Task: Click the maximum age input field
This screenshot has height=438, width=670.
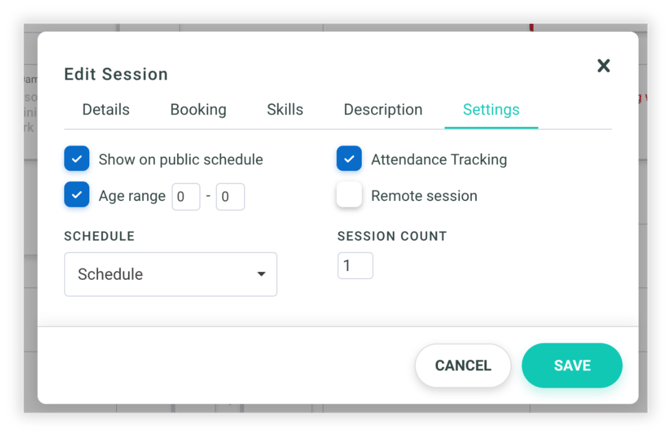Action: (230, 197)
